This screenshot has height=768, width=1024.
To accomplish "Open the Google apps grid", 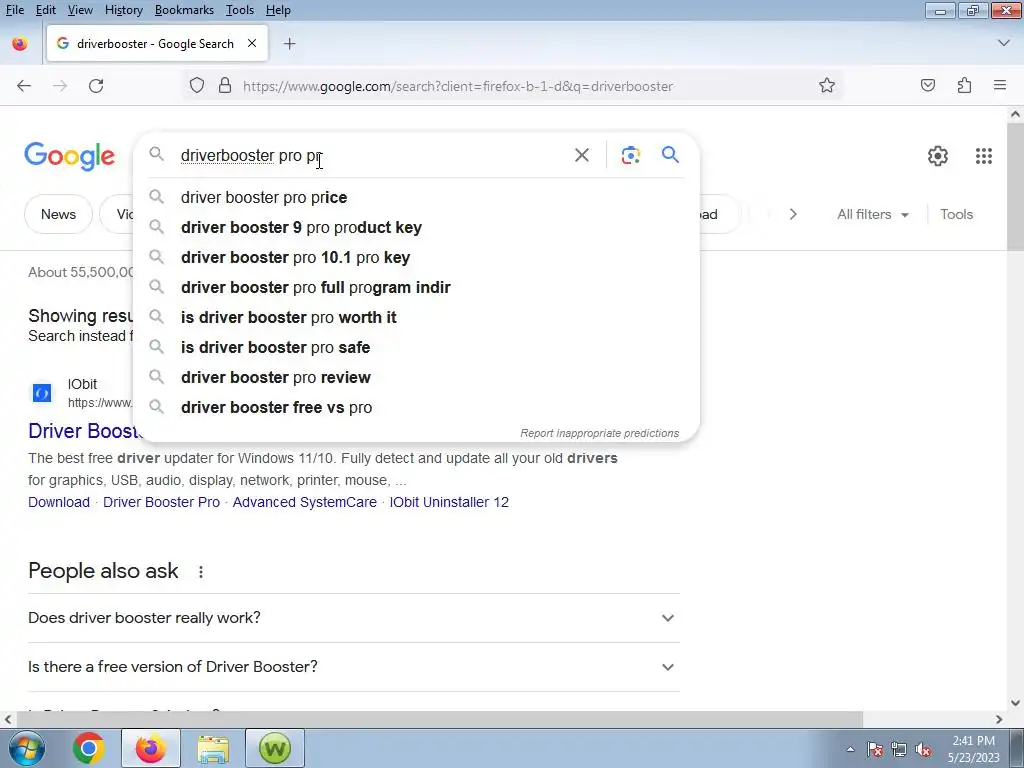I will (984, 156).
